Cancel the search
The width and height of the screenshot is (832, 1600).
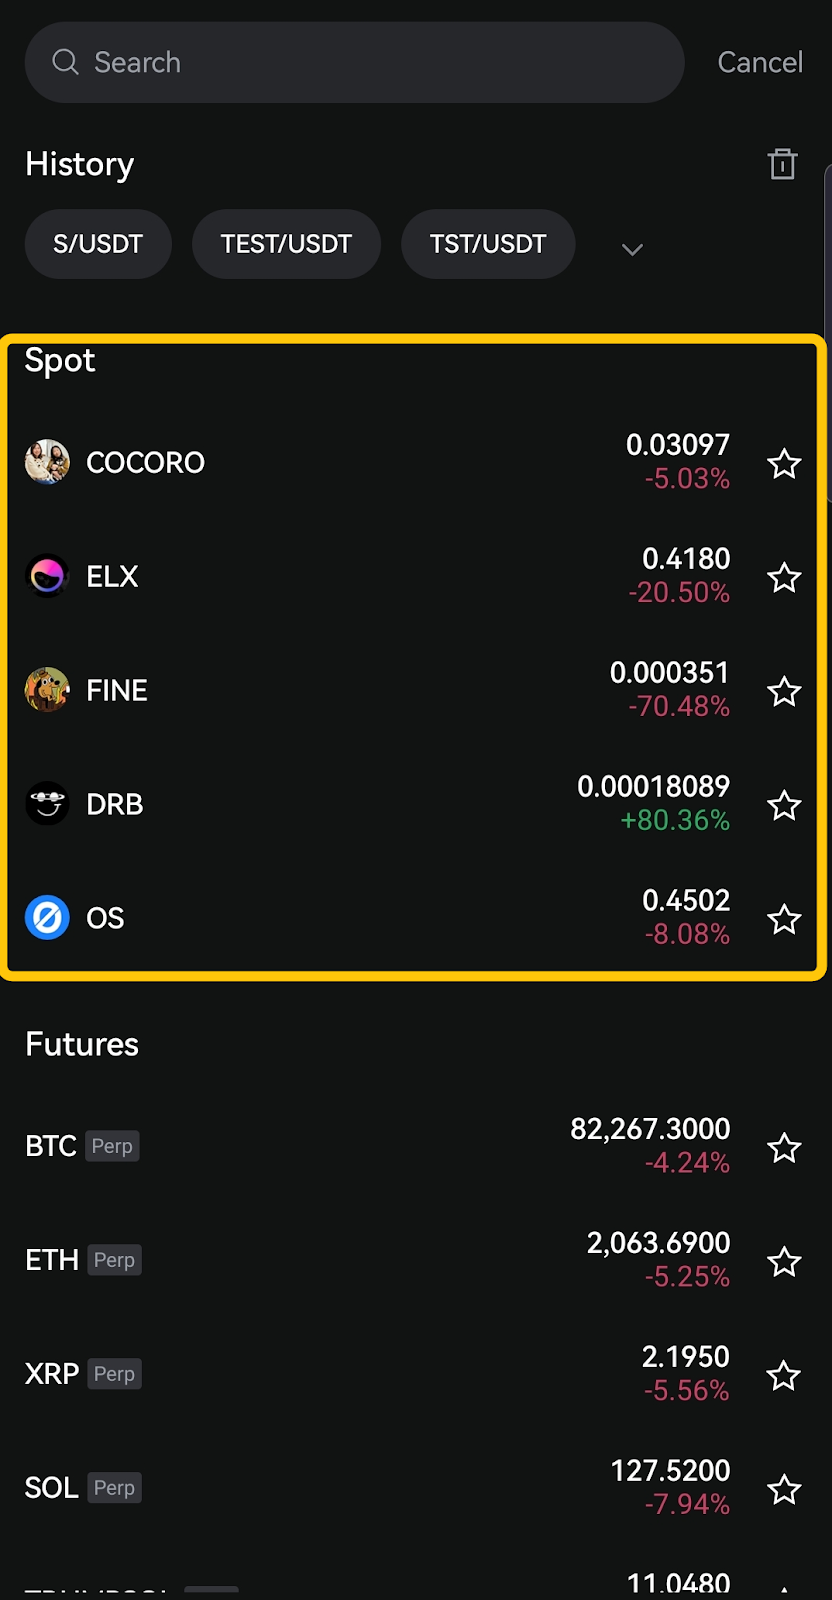pos(760,62)
